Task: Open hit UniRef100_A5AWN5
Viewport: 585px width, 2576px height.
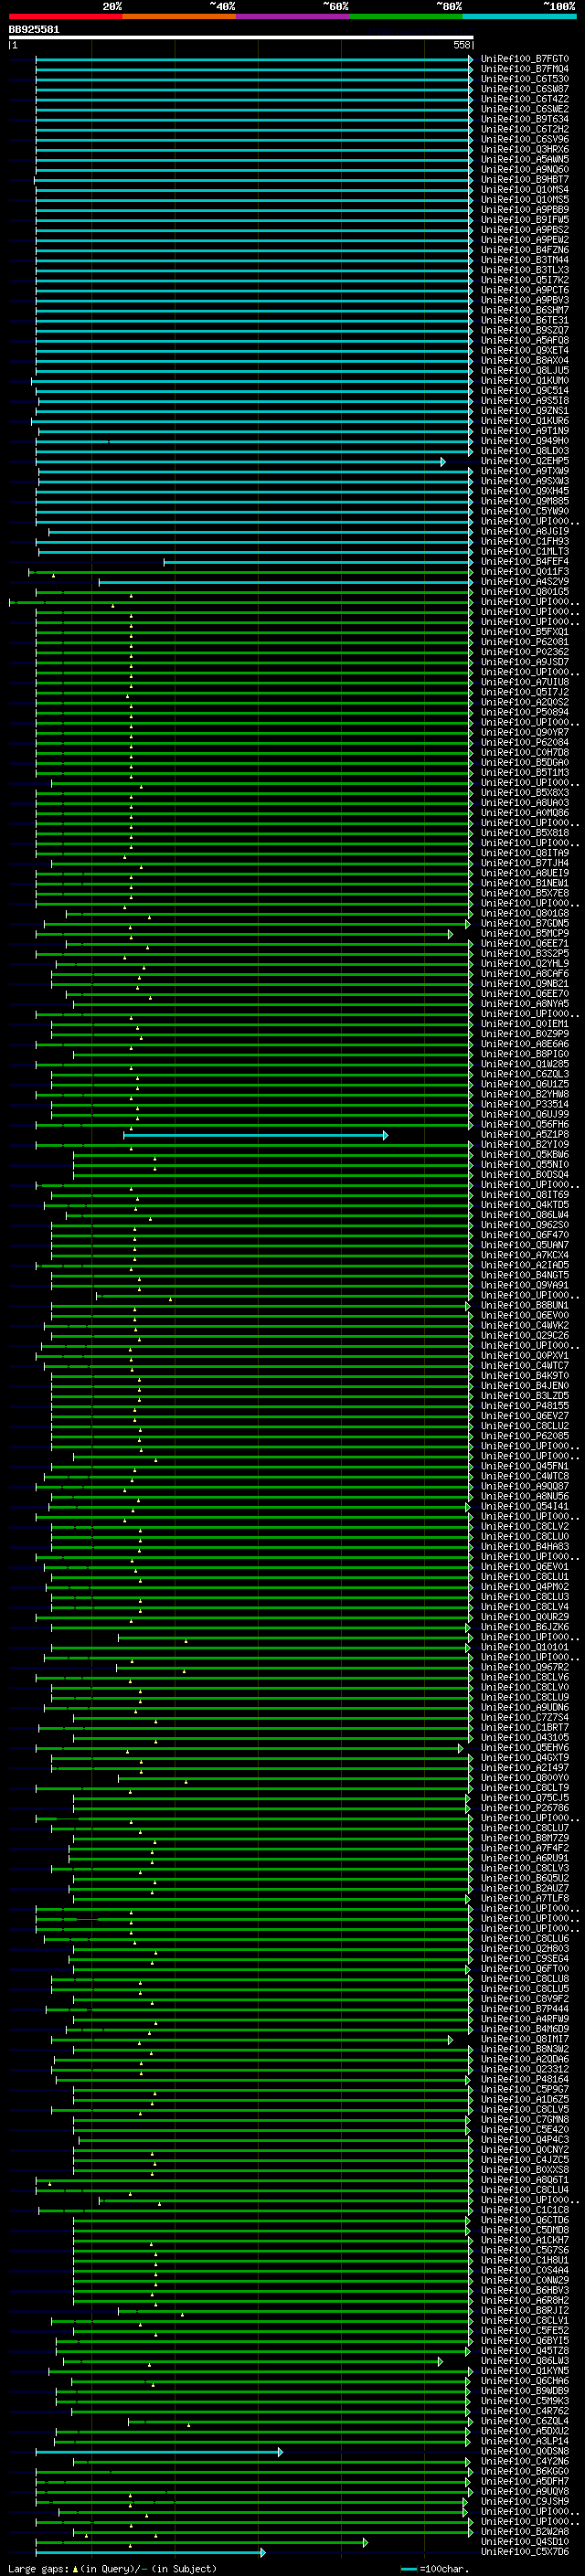Action: click(x=524, y=159)
